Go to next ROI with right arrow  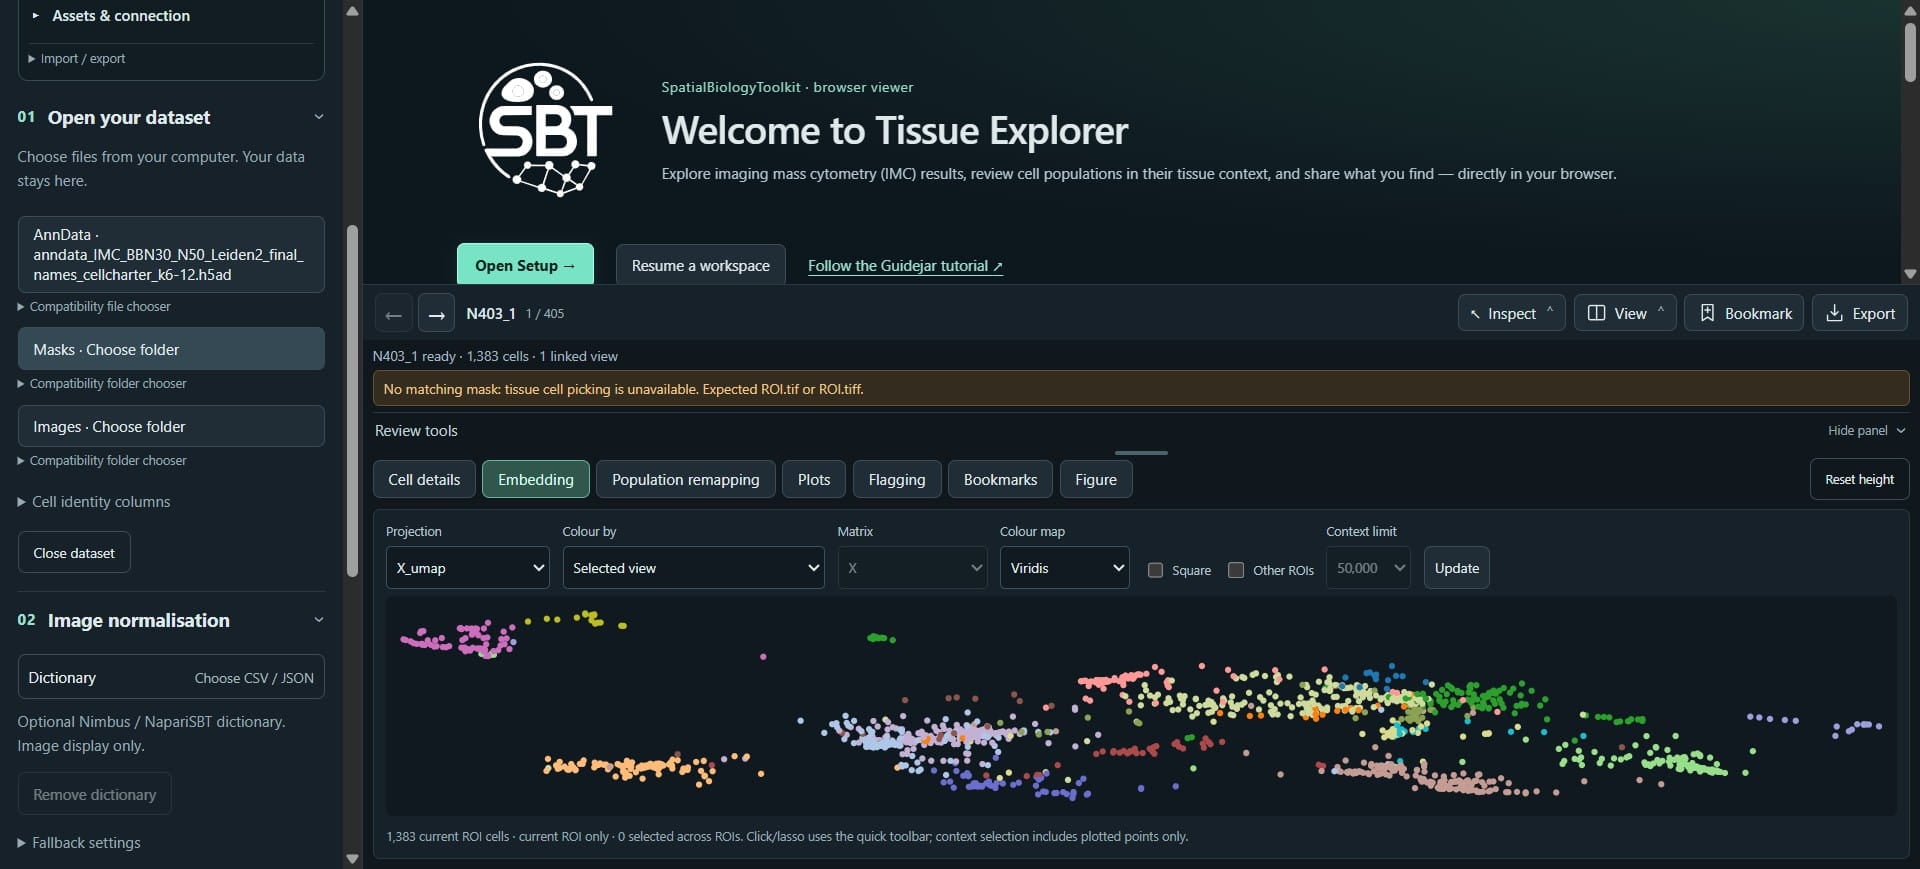(x=436, y=314)
